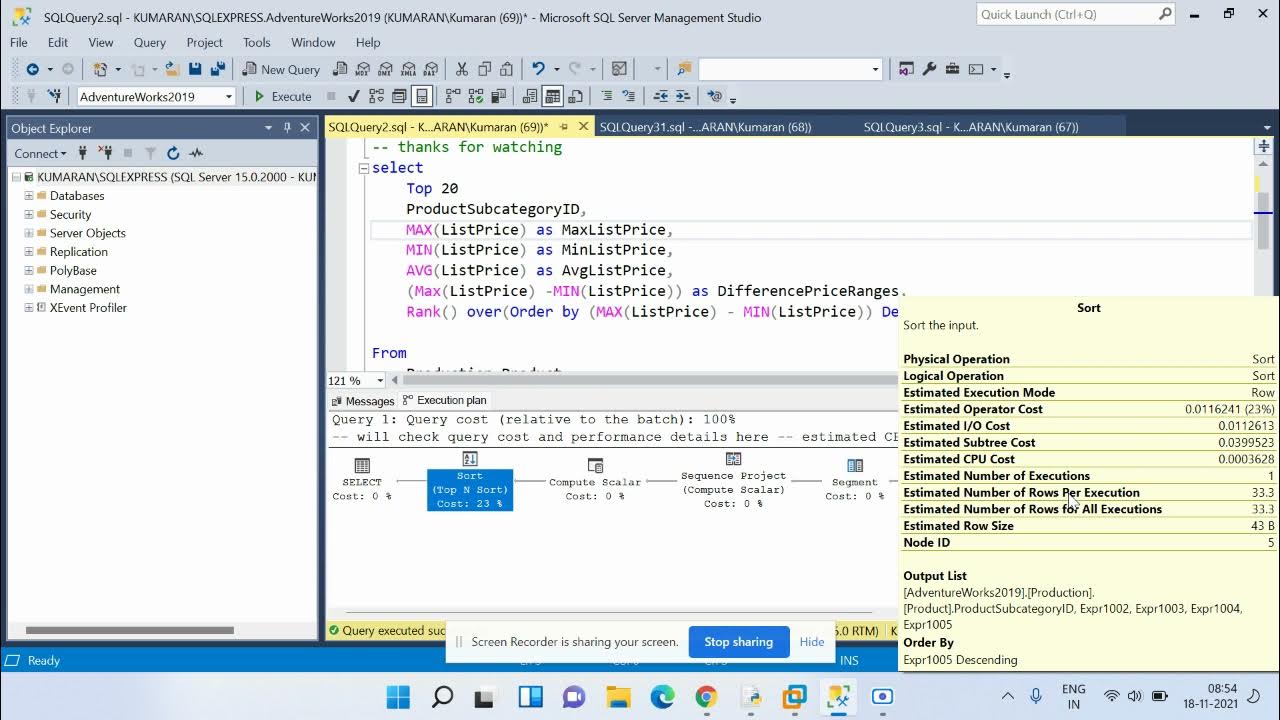Open the Tools menu
1280x720 pixels.
256,42
